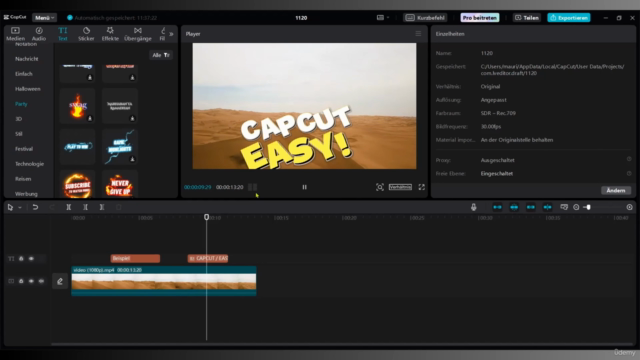
Task: Open the Übergänge tab
Action: coord(138,34)
